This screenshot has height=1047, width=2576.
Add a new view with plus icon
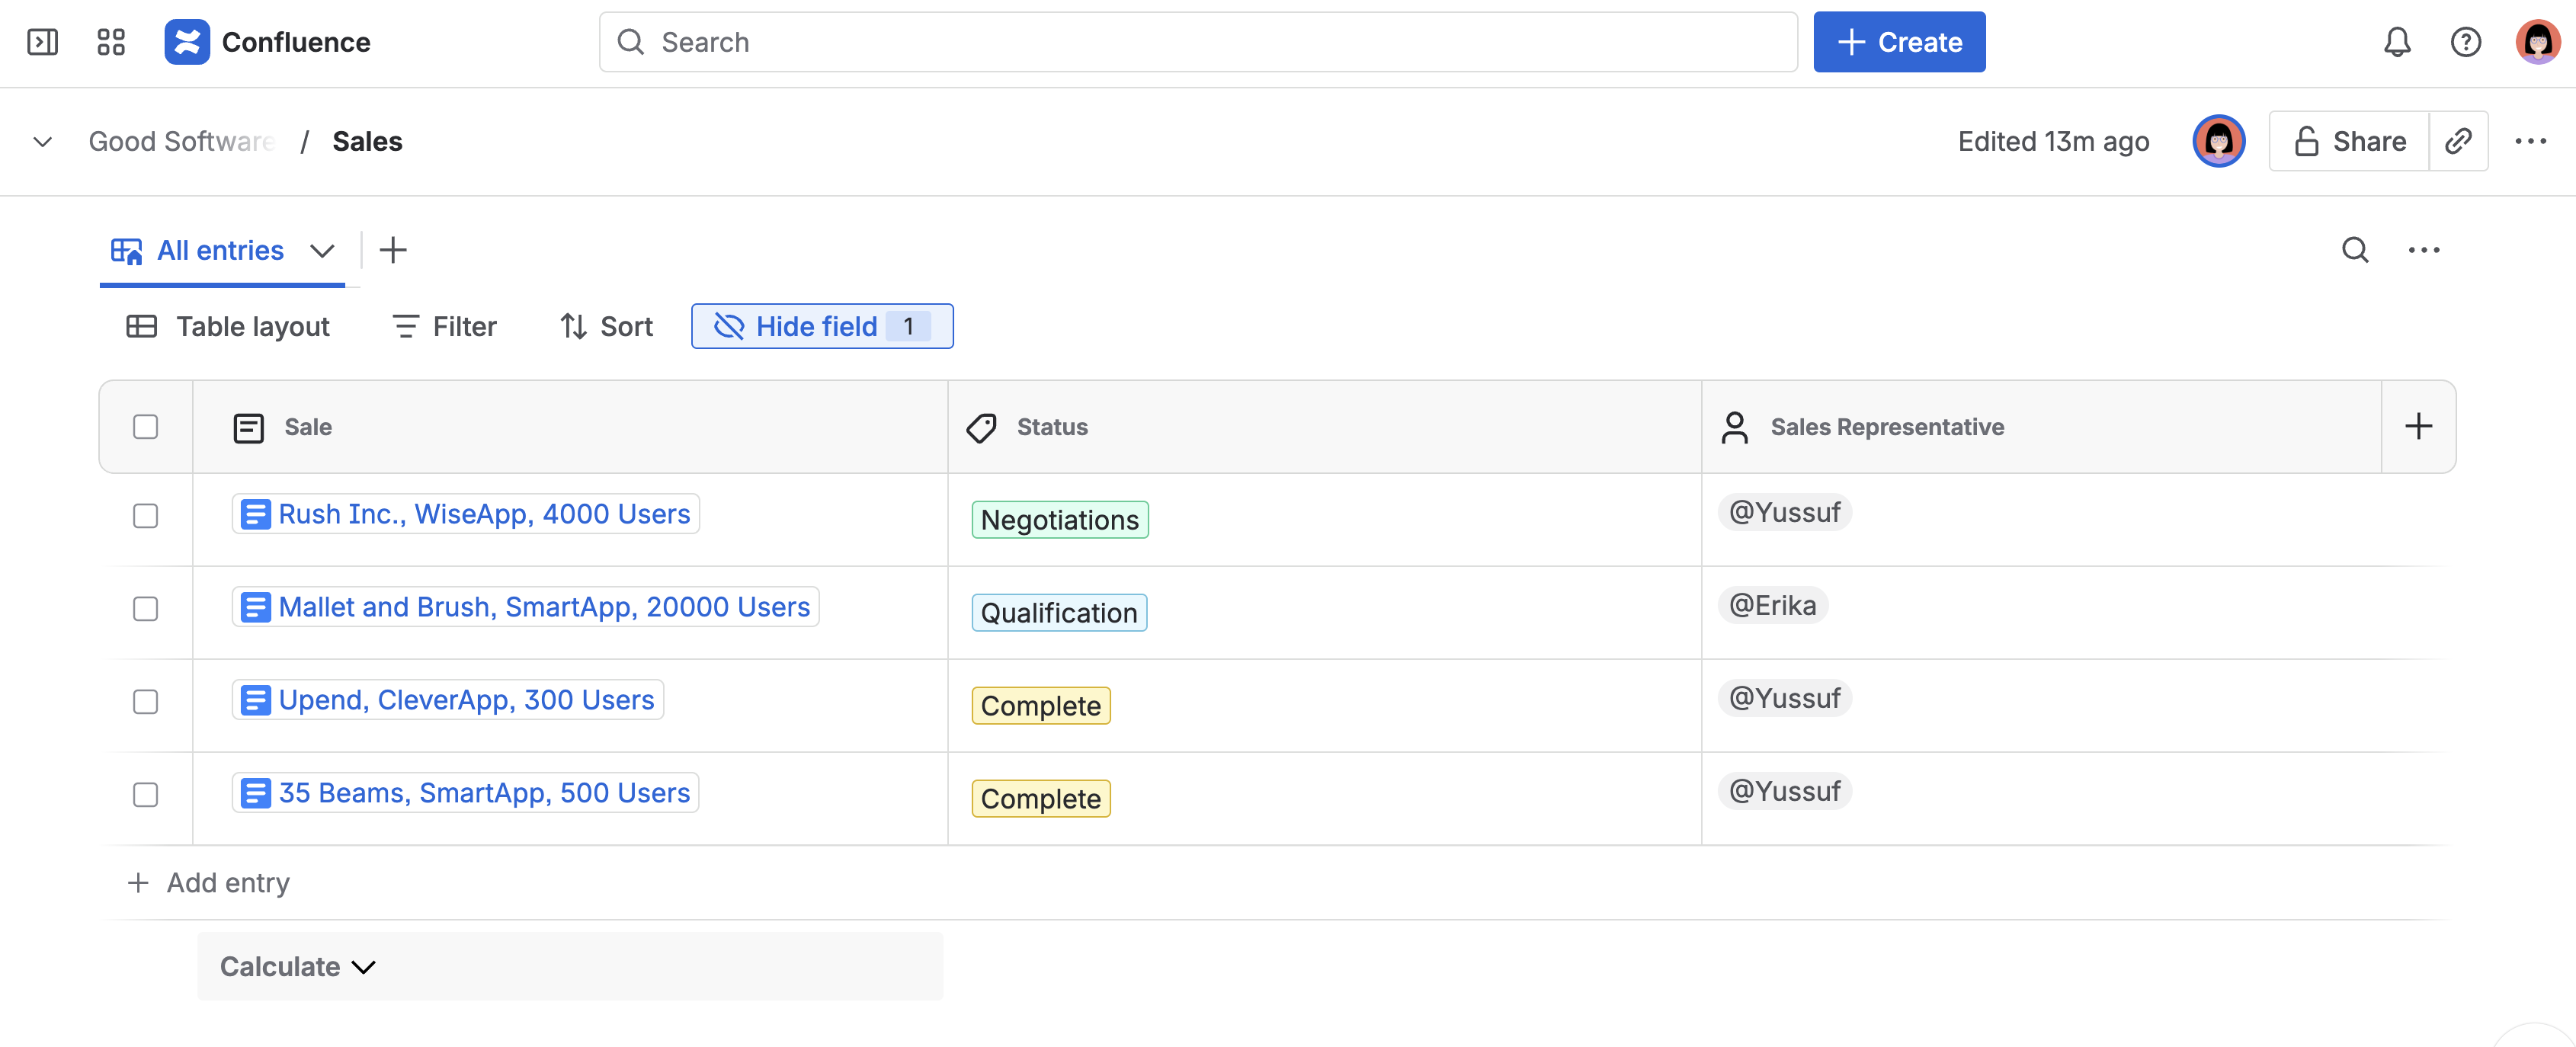(393, 250)
